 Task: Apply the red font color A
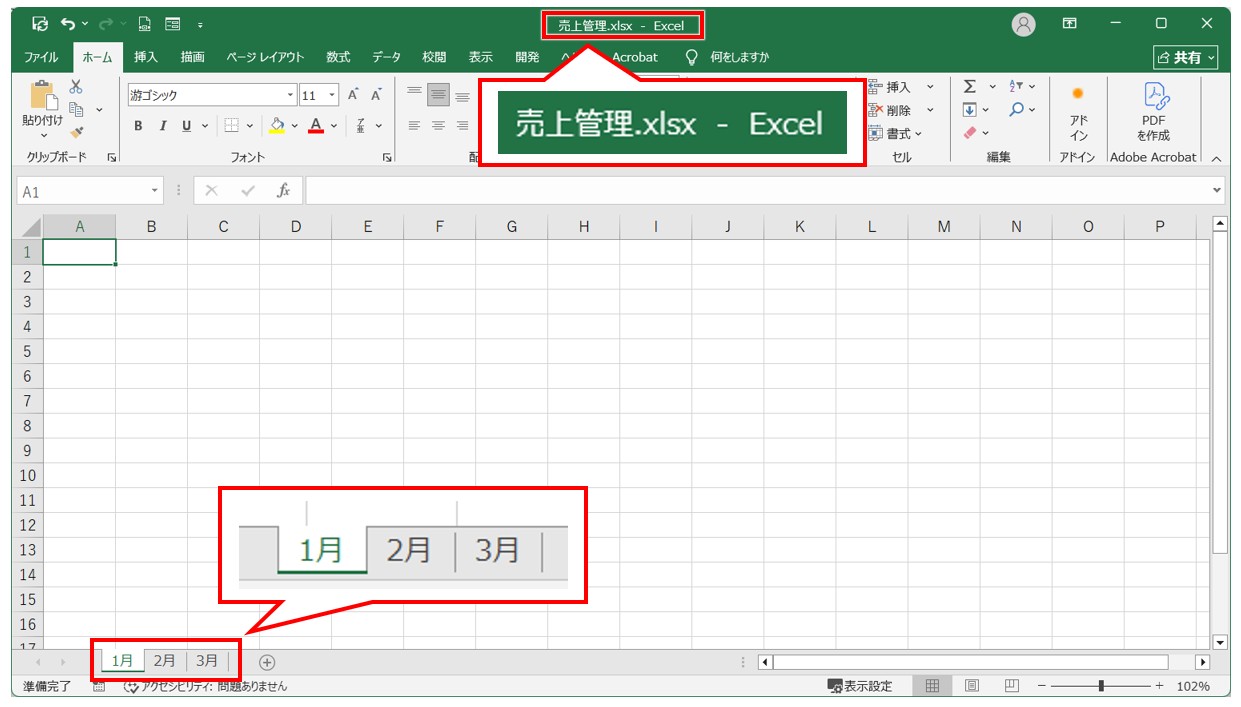click(316, 126)
